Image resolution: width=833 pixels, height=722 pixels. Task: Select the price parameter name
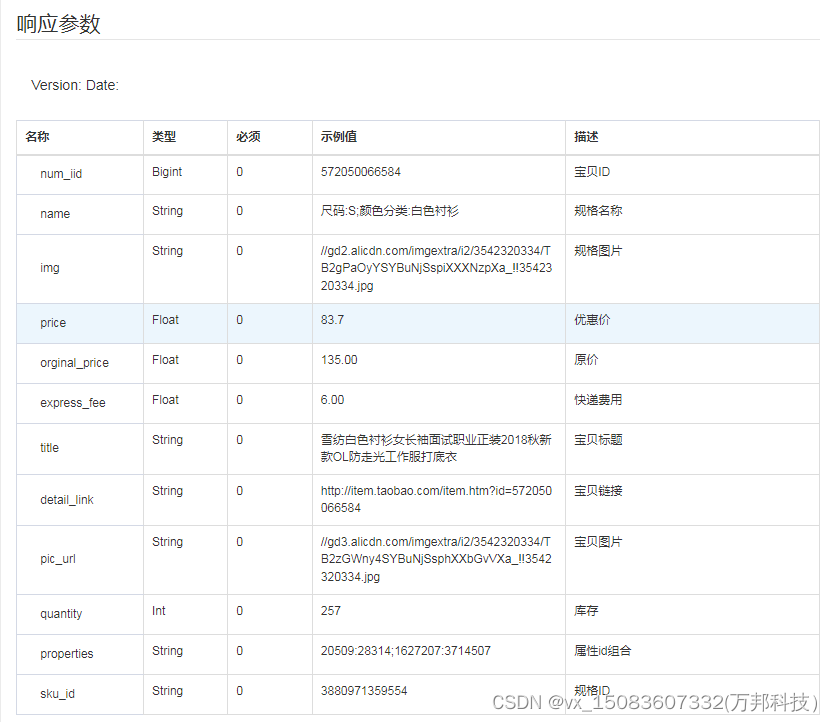point(53,323)
